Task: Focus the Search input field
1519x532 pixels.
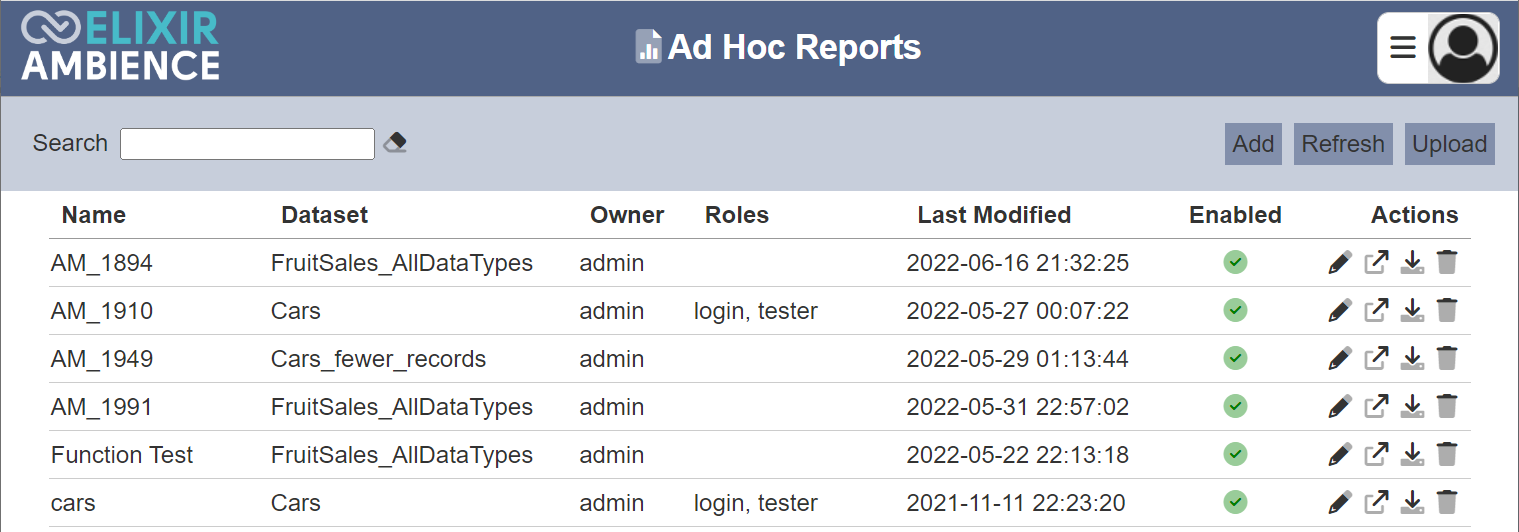Action: tap(247, 144)
